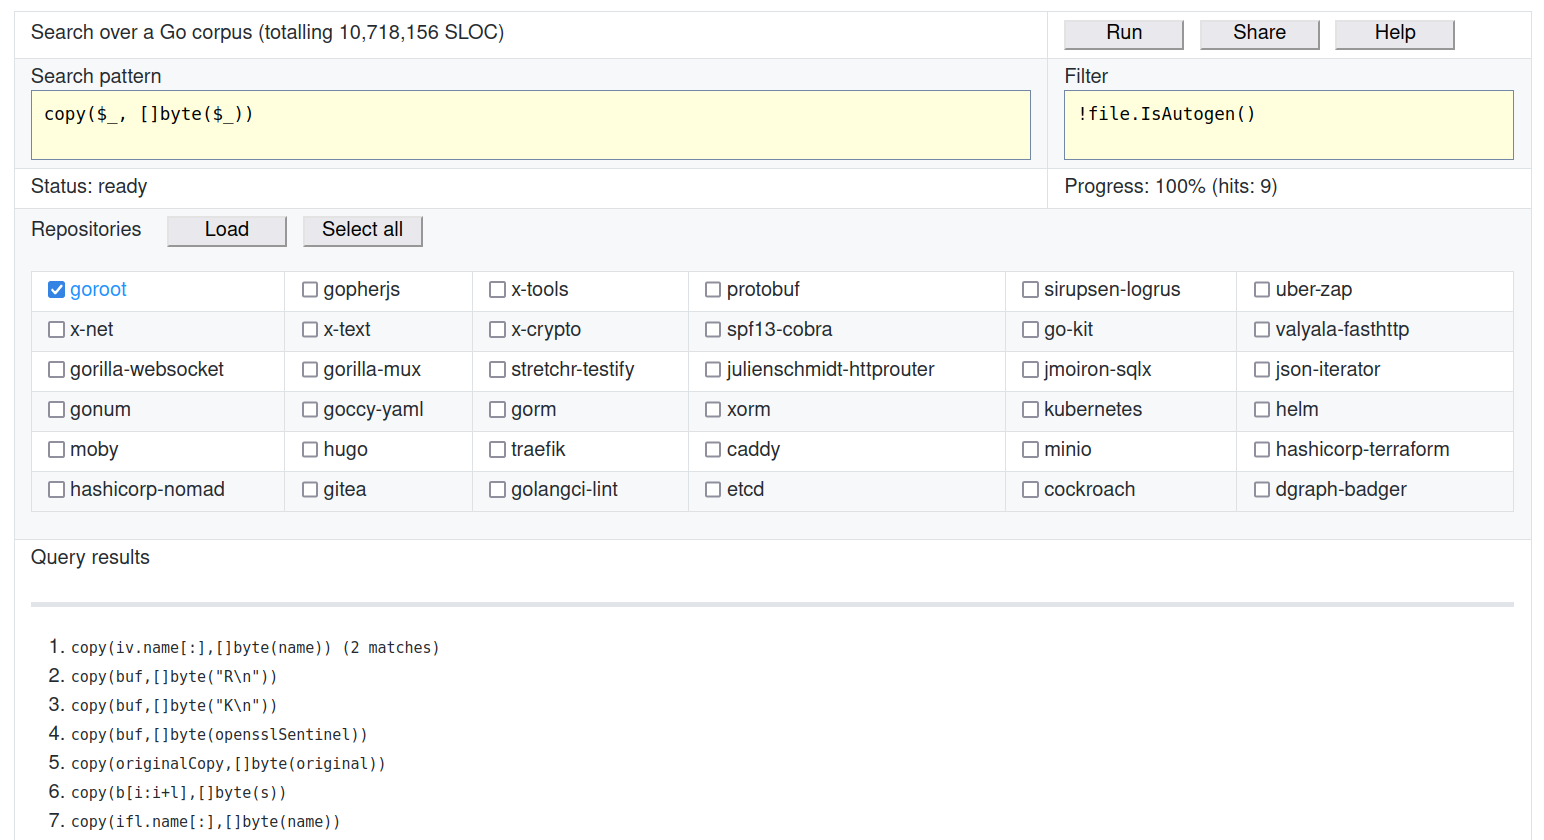Open the first result copy(iv.name[:],[]byte(name))
This screenshot has width=1544, height=840.
200,648
